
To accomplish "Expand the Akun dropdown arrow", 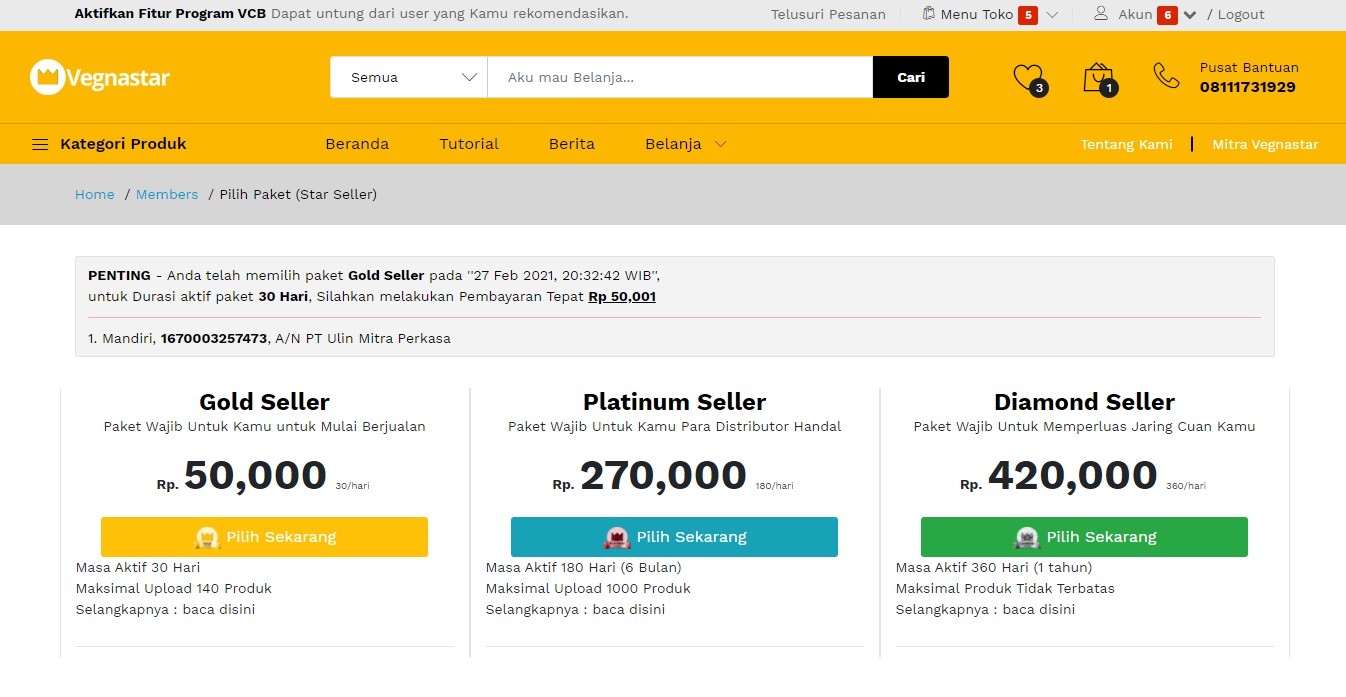I will pyautogui.click(x=1190, y=15).
